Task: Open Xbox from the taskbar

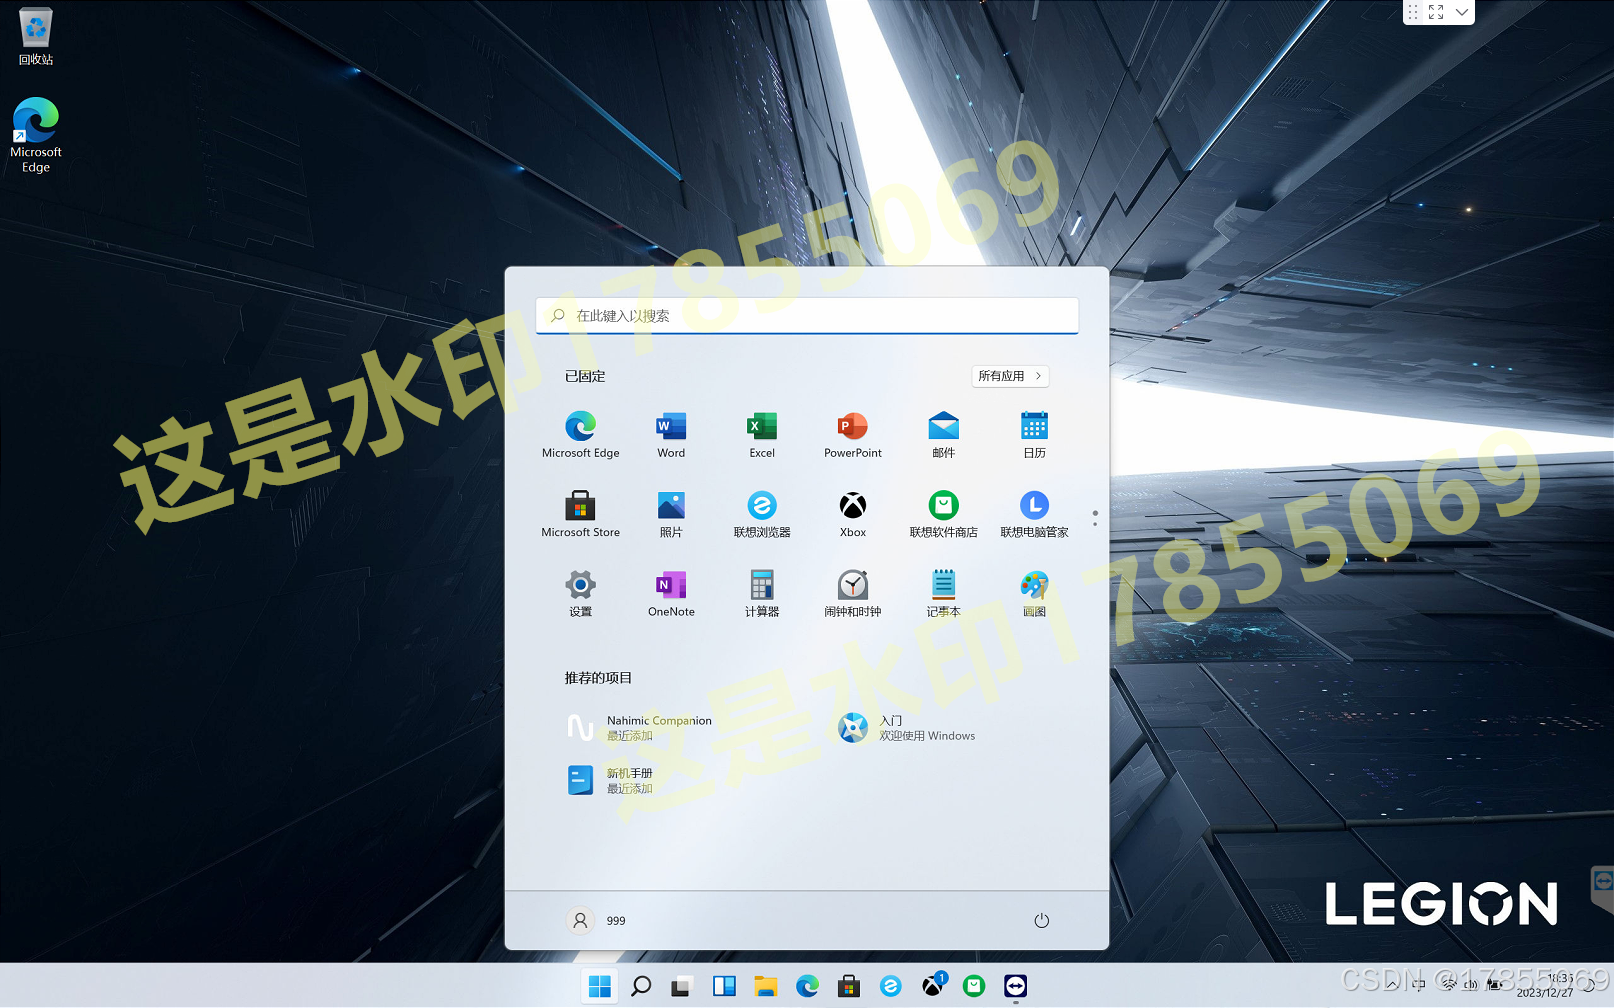Action: 932,986
